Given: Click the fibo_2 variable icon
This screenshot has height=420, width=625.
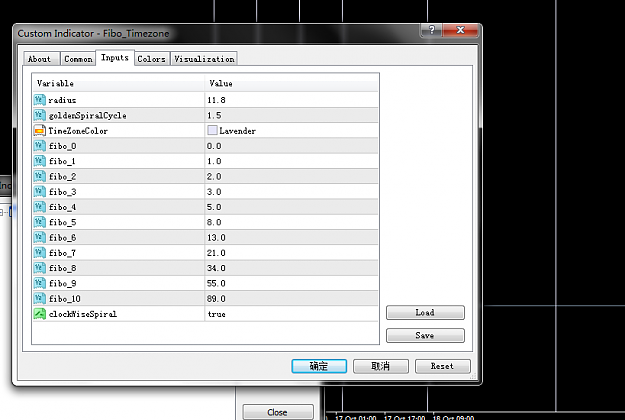Looking at the screenshot, I should coord(39,176).
